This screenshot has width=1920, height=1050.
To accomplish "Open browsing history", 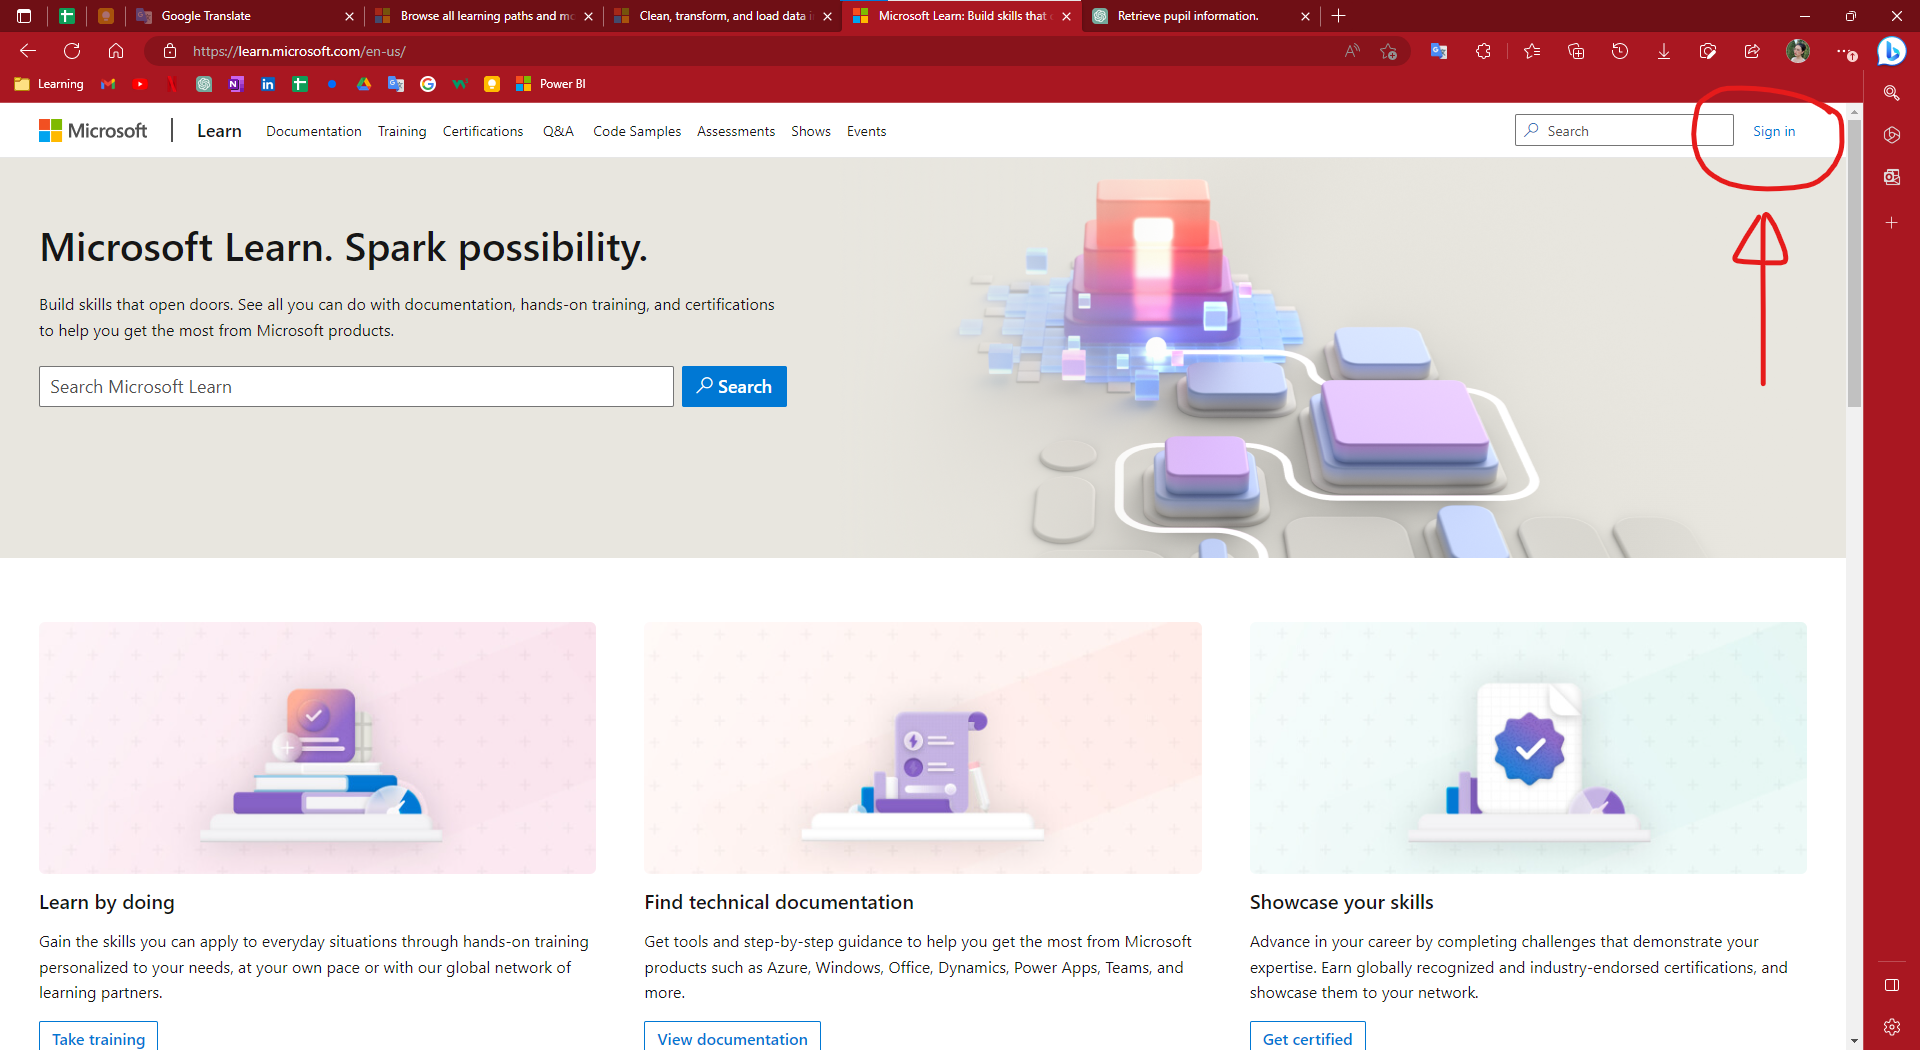I will pos(1619,51).
